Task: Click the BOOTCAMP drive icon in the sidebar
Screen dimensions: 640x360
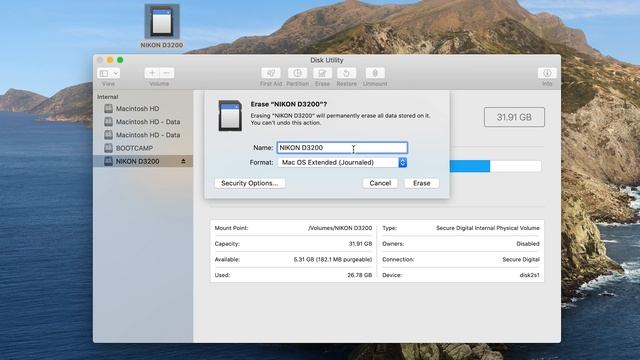Action: tap(108, 148)
